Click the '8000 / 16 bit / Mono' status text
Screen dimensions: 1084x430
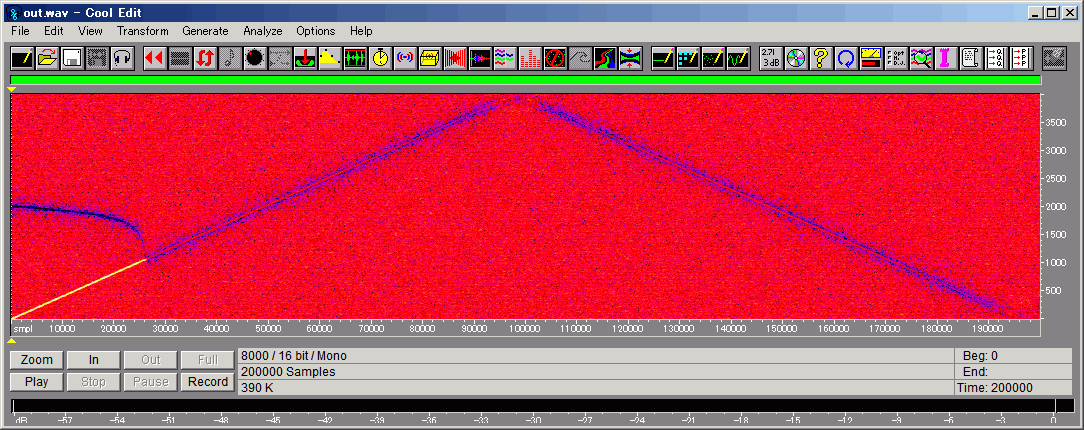[x=294, y=356]
